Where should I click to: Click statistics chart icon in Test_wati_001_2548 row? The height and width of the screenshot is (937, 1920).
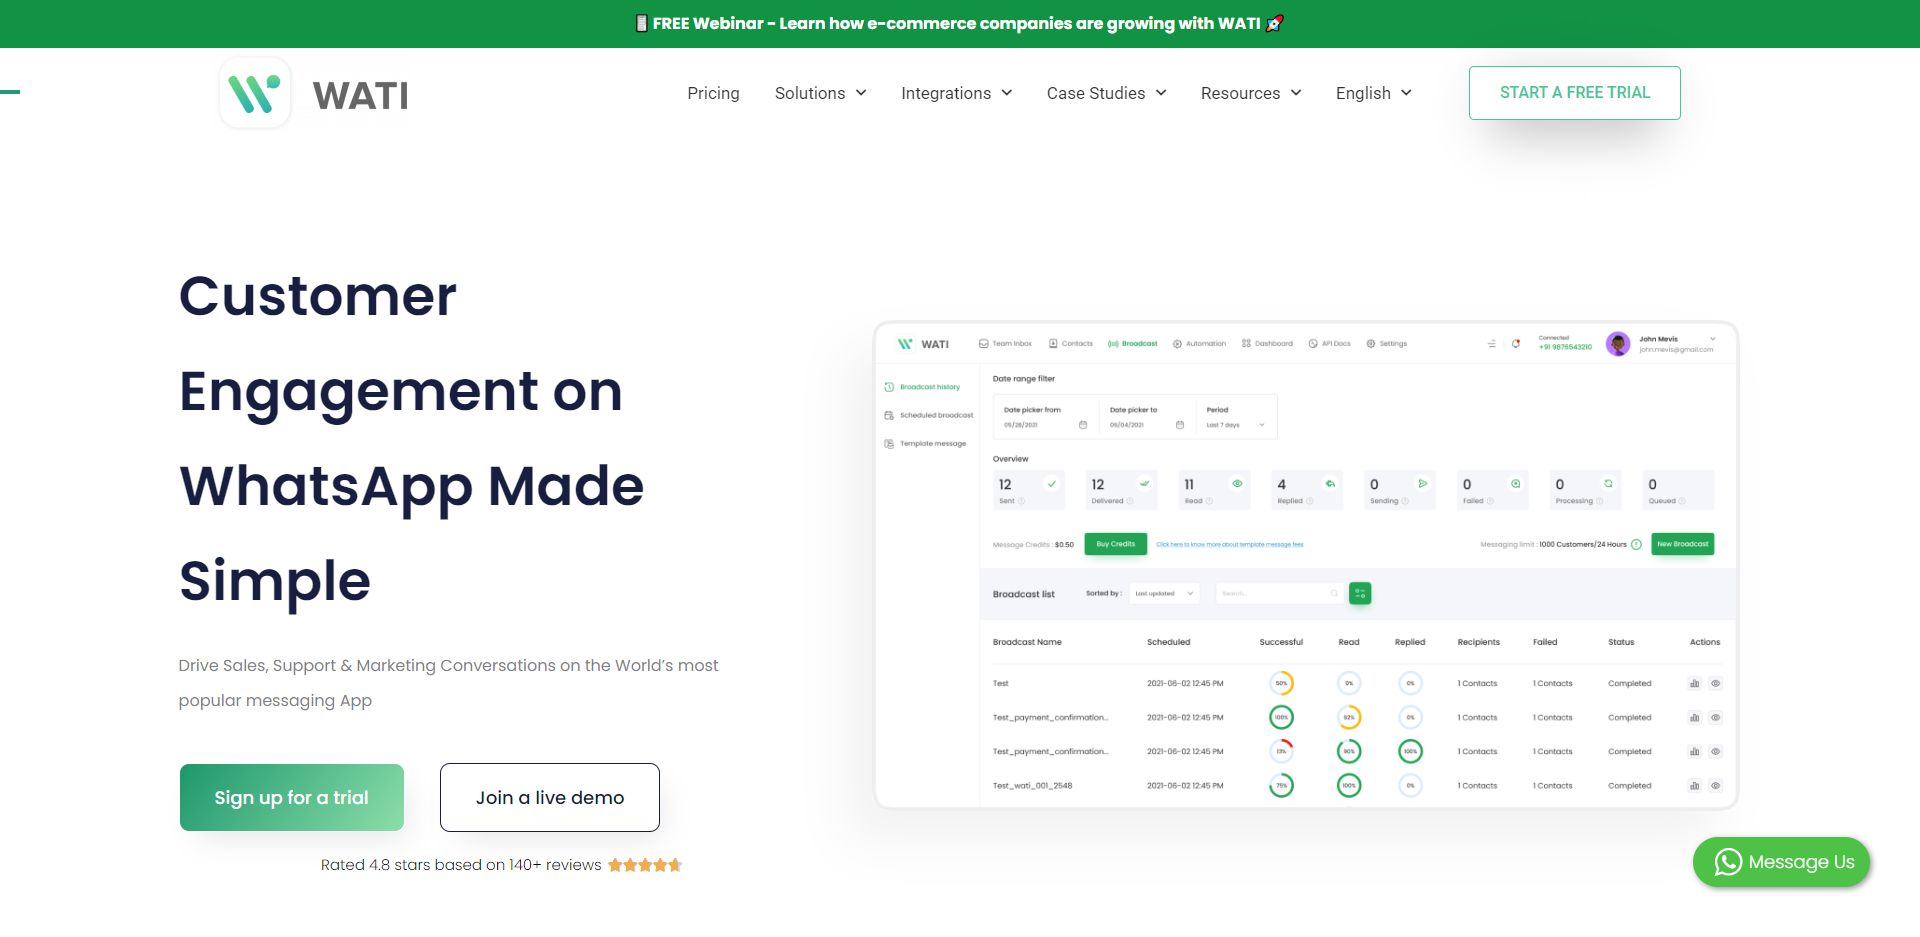click(1694, 786)
